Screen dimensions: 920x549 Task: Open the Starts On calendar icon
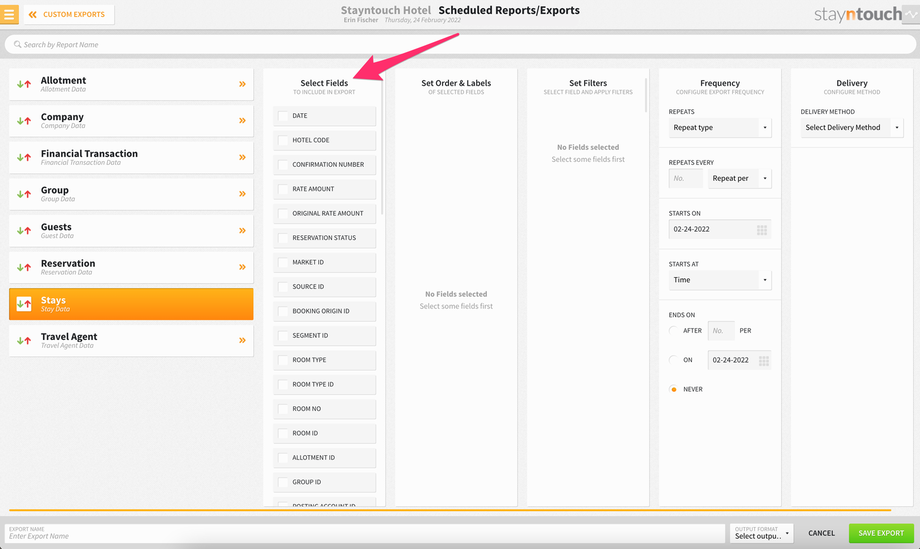point(762,230)
